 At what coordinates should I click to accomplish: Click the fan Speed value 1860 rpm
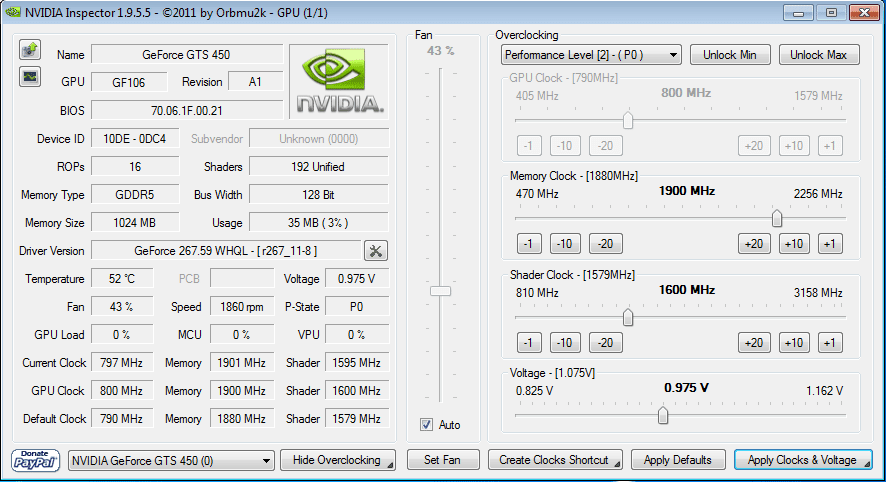pos(242,307)
